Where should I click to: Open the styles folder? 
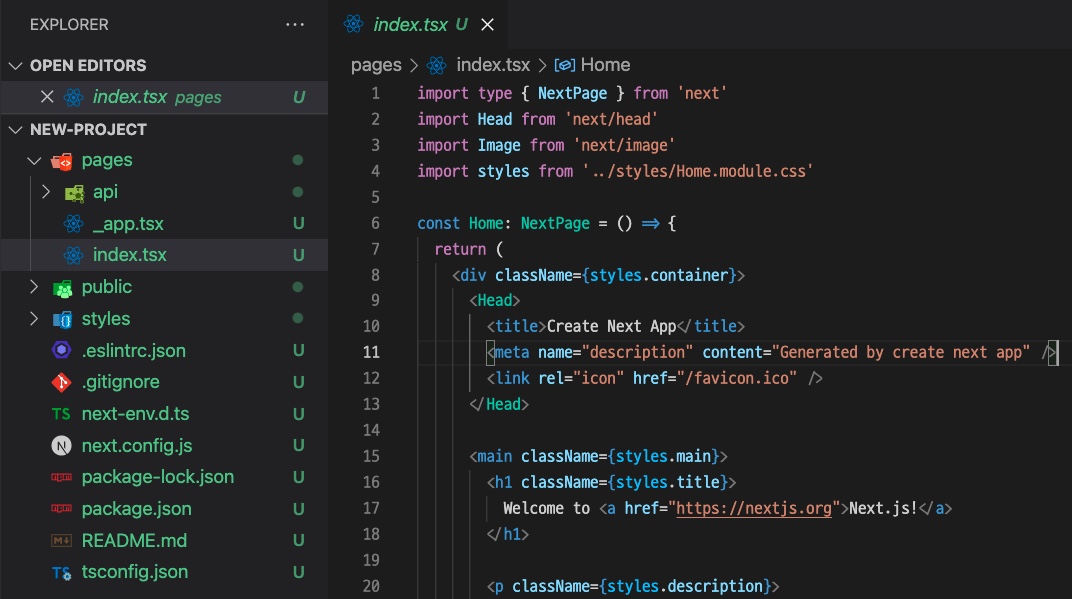pyautogui.click(x=106, y=319)
